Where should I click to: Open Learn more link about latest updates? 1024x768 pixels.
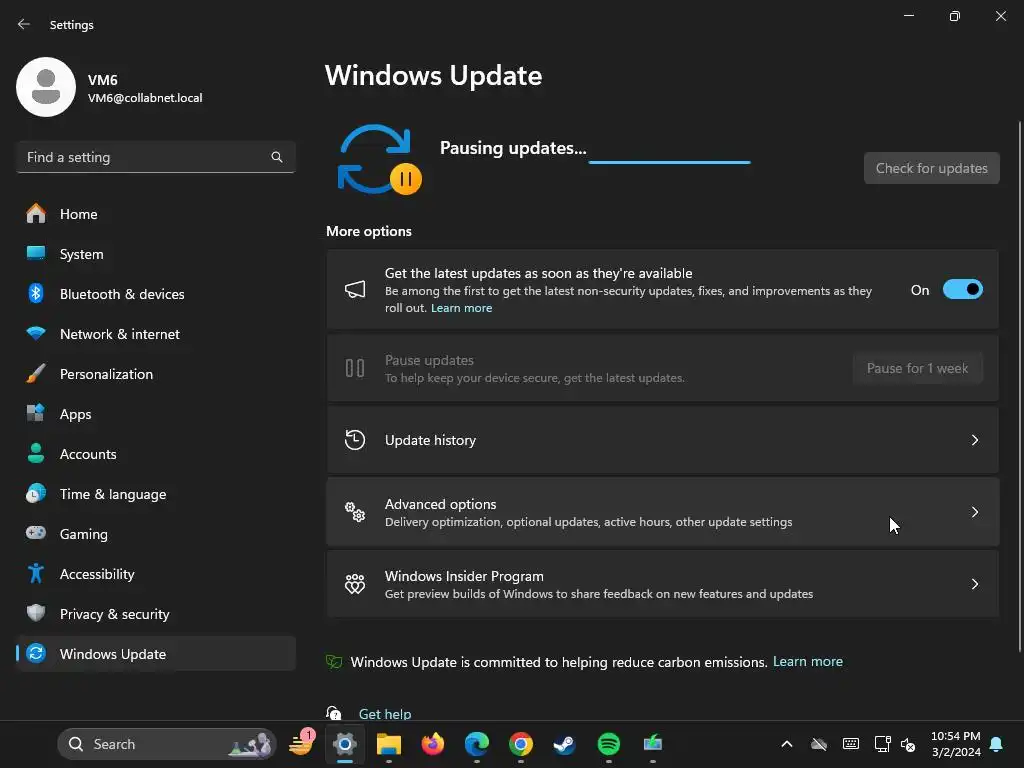461,308
